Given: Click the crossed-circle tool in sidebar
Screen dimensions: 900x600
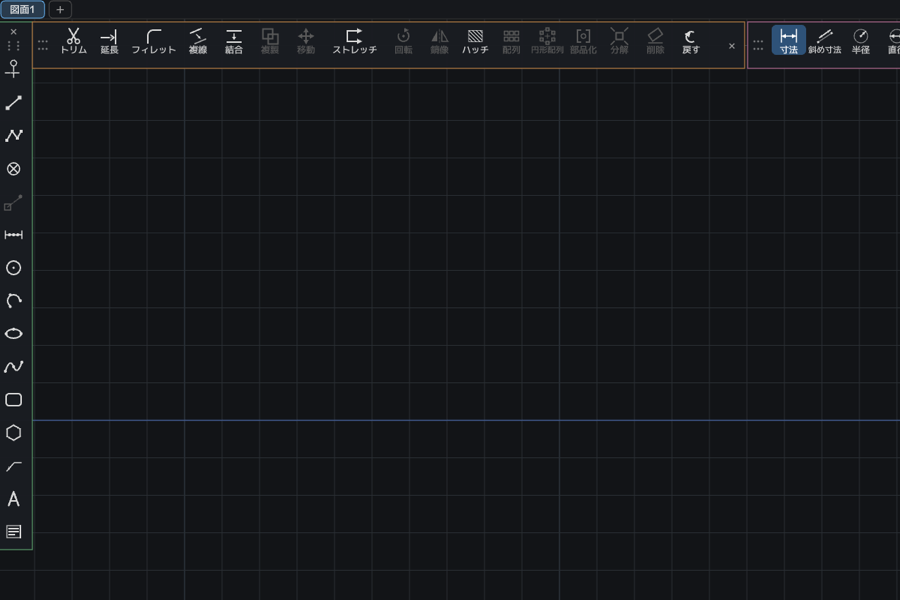Looking at the screenshot, I should point(13,169).
